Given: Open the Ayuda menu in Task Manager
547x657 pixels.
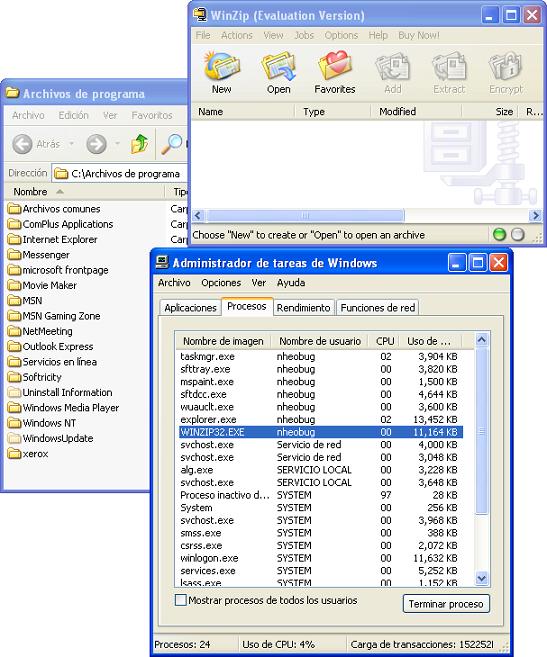Looking at the screenshot, I should [x=290, y=283].
